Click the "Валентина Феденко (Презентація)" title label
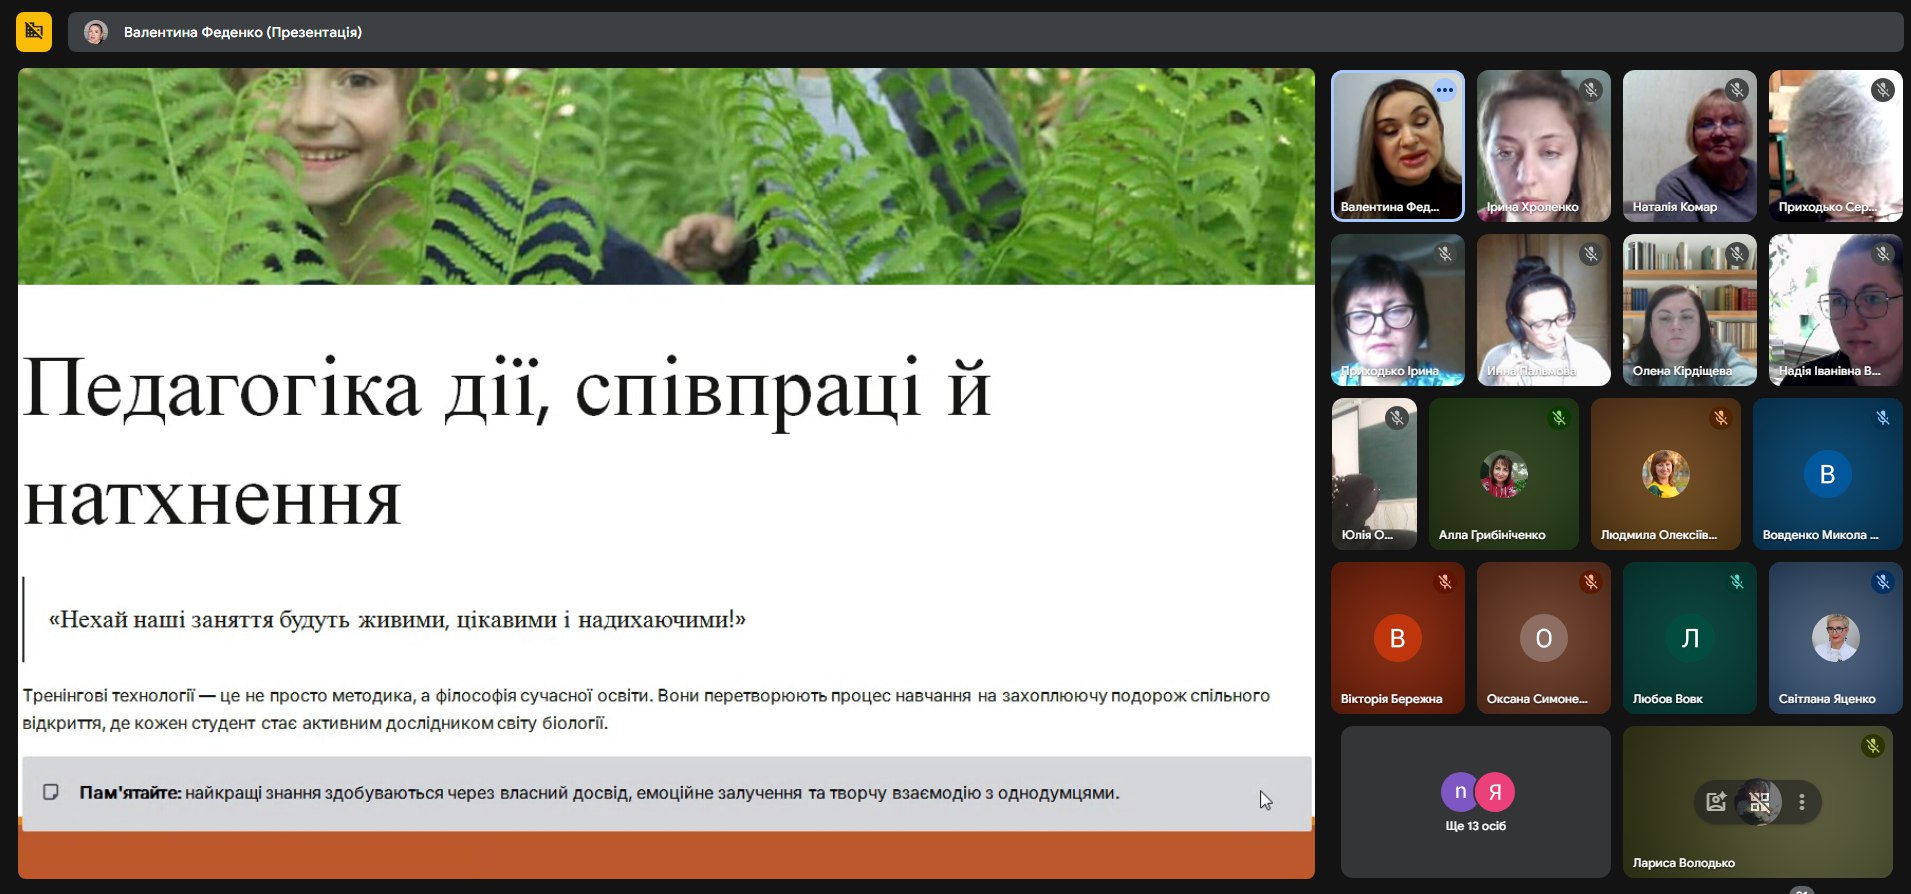Image resolution: width=1911 pixels, height=894 pixels. click(243, 32)
